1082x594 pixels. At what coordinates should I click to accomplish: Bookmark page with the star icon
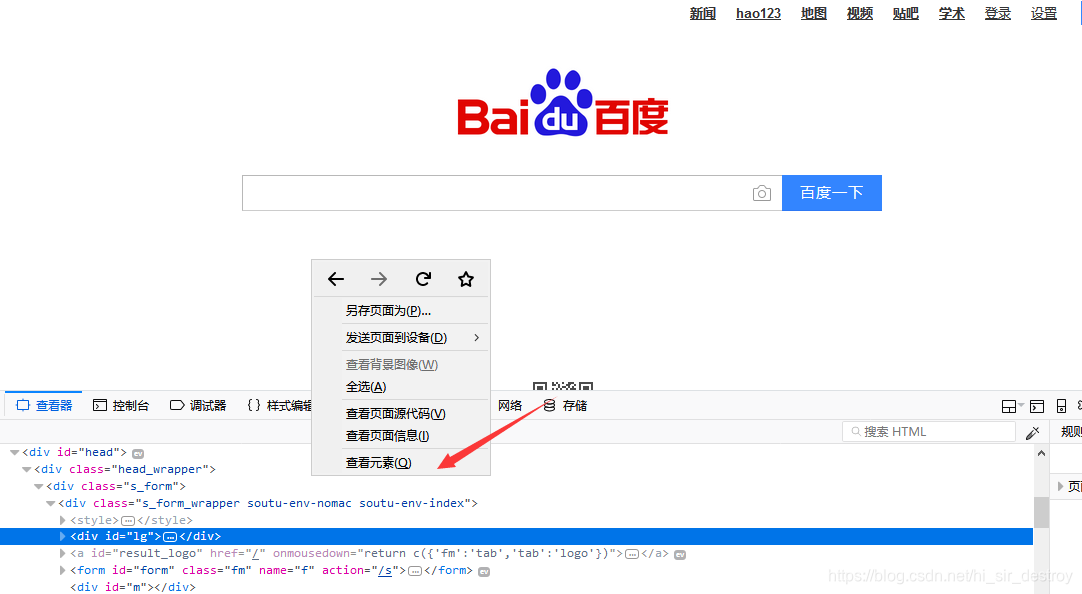coord(466,279)
